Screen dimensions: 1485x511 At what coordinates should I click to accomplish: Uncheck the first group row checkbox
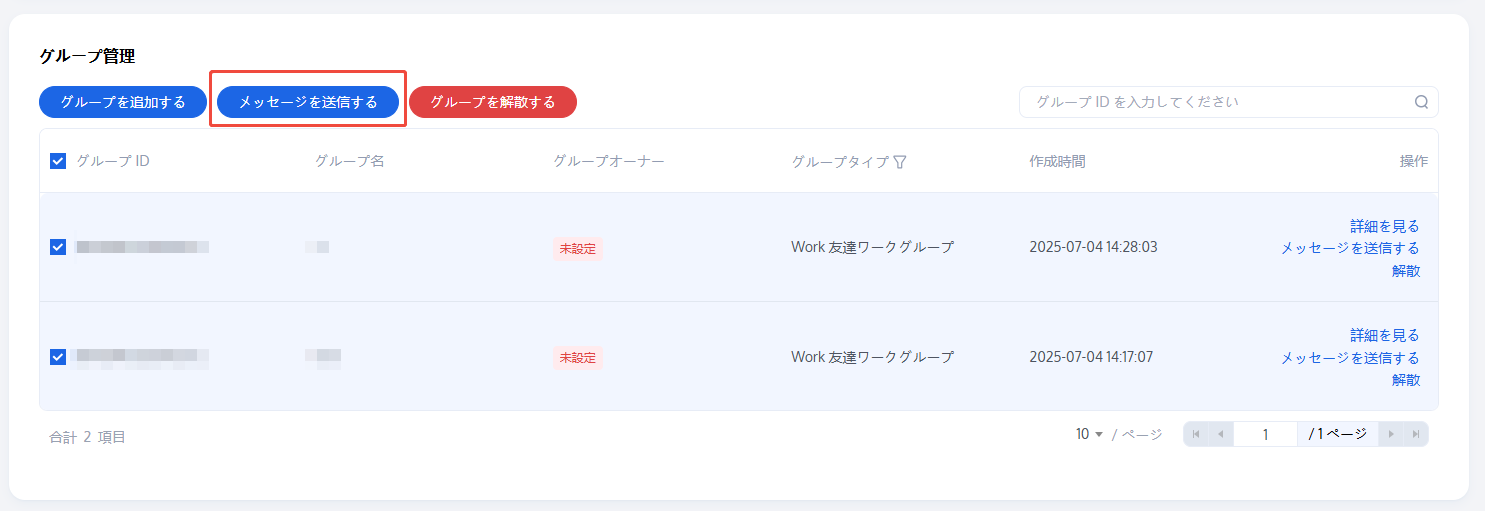[x=58, y=247]
